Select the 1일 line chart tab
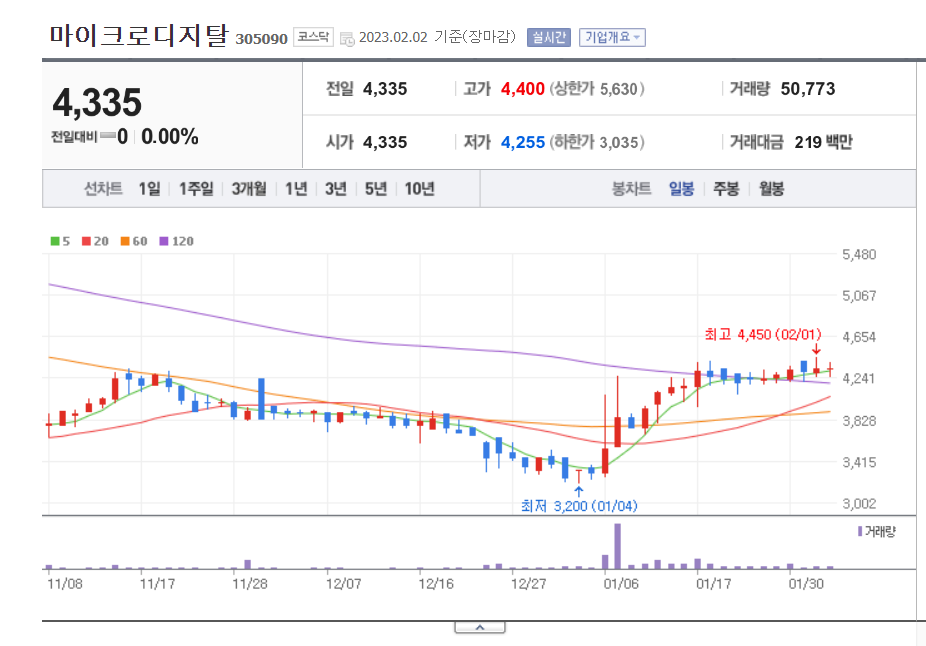The width and height of the screenshot is (926, 646). click(x=149, y=189)
